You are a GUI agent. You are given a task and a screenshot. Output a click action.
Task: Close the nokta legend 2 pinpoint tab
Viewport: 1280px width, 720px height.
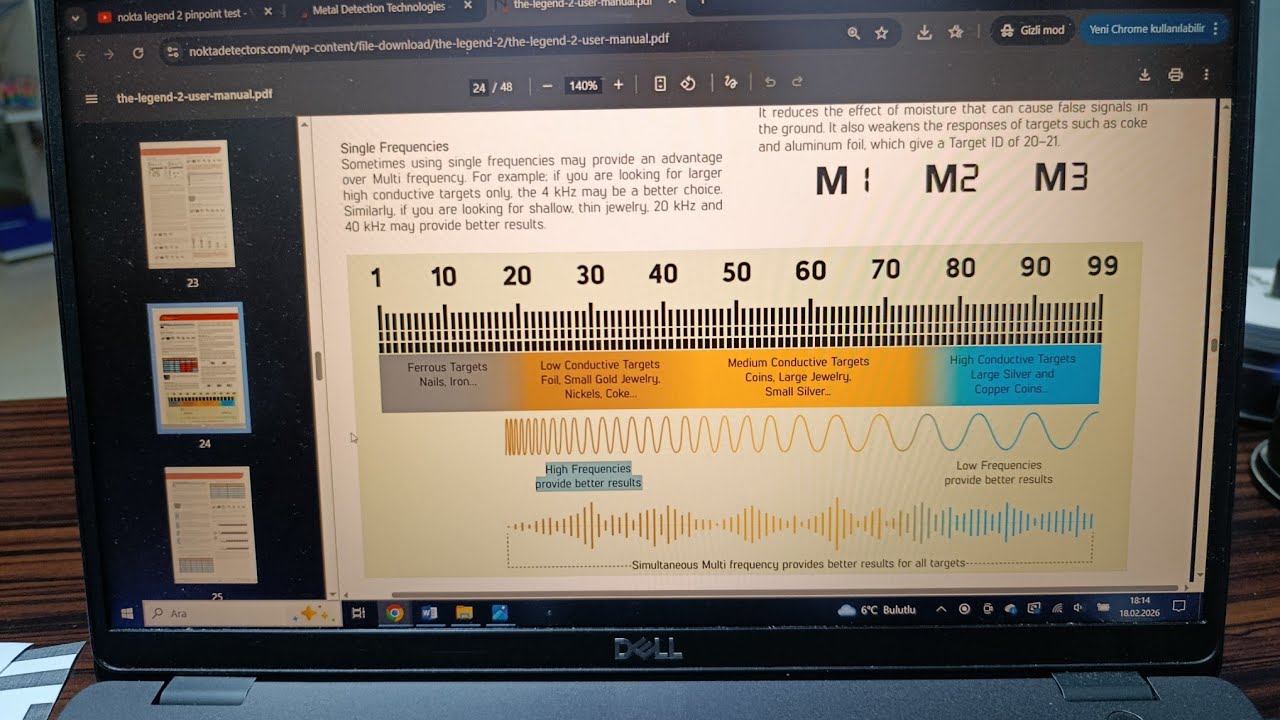pos(267,12)
